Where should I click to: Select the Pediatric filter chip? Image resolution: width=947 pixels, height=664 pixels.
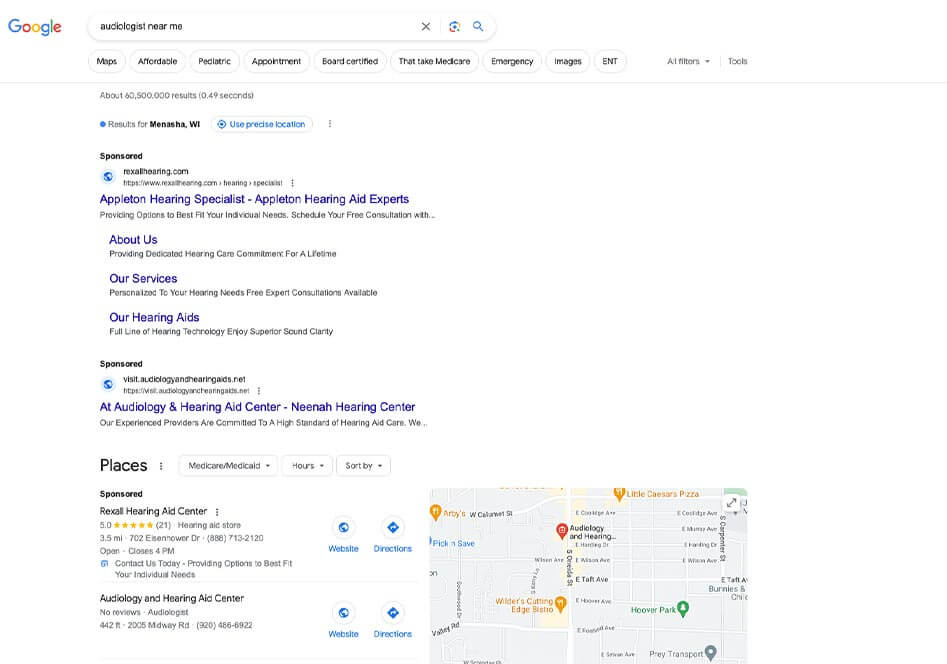[214, 61]
